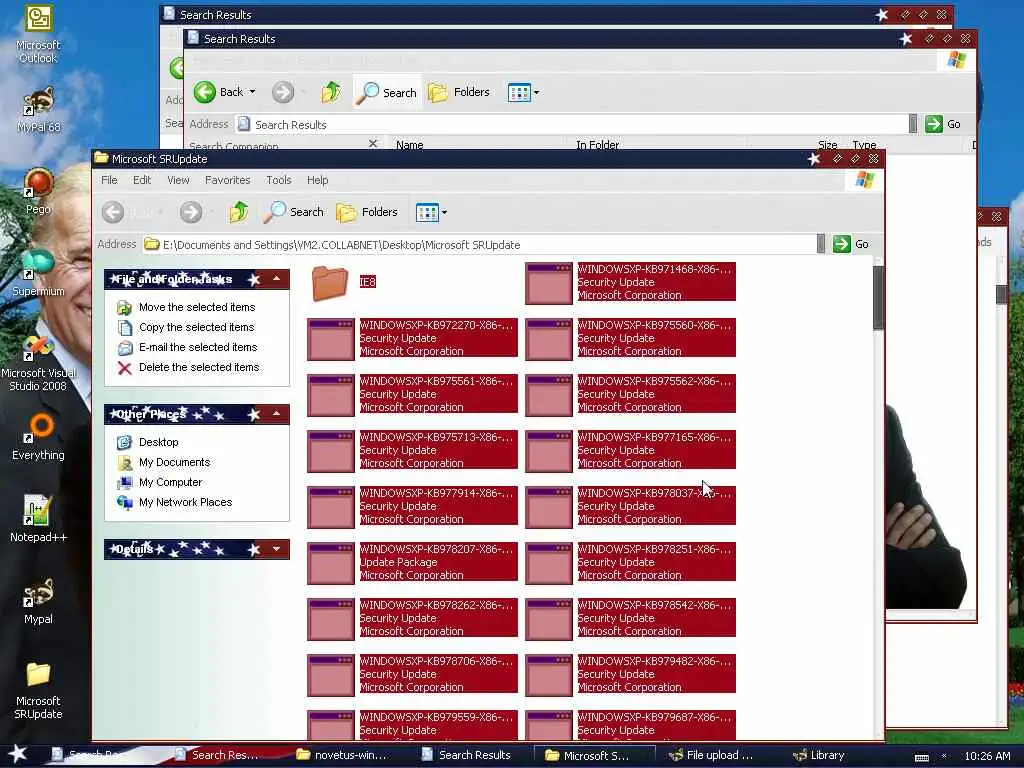Viewport: 1024px width, 768px height.
Task: Select the IE8 folder
Action: [x=344, y=283]
